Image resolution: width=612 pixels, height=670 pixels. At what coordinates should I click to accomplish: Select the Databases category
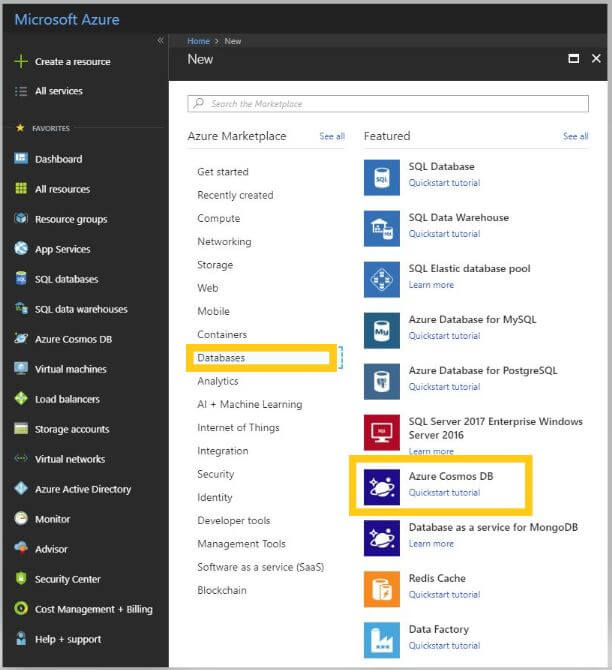(221, 358)
